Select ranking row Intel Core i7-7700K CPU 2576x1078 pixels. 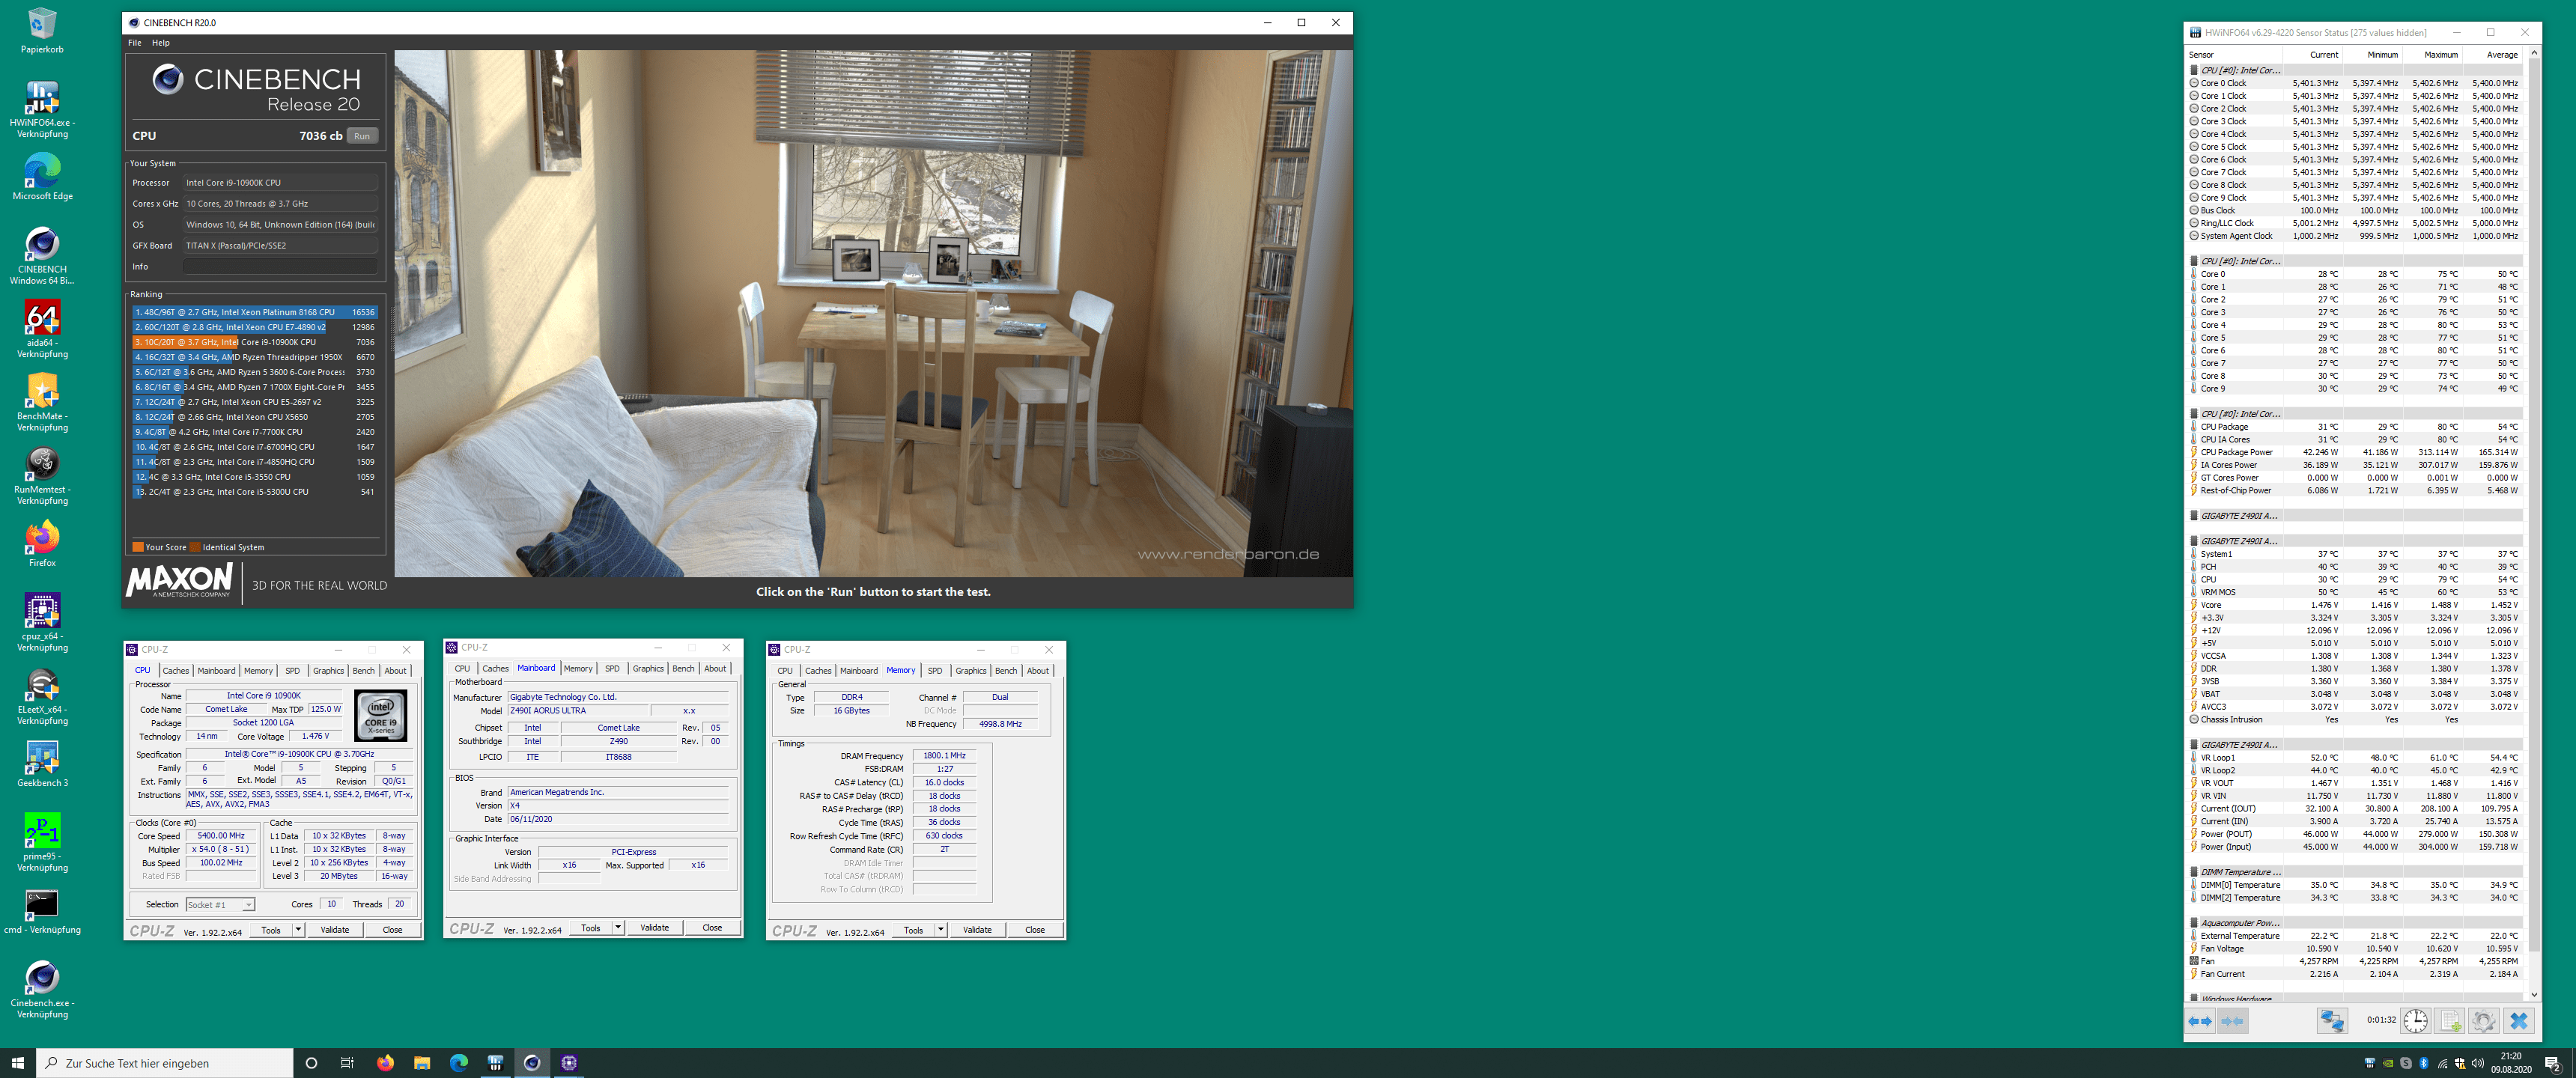point(255,432)
